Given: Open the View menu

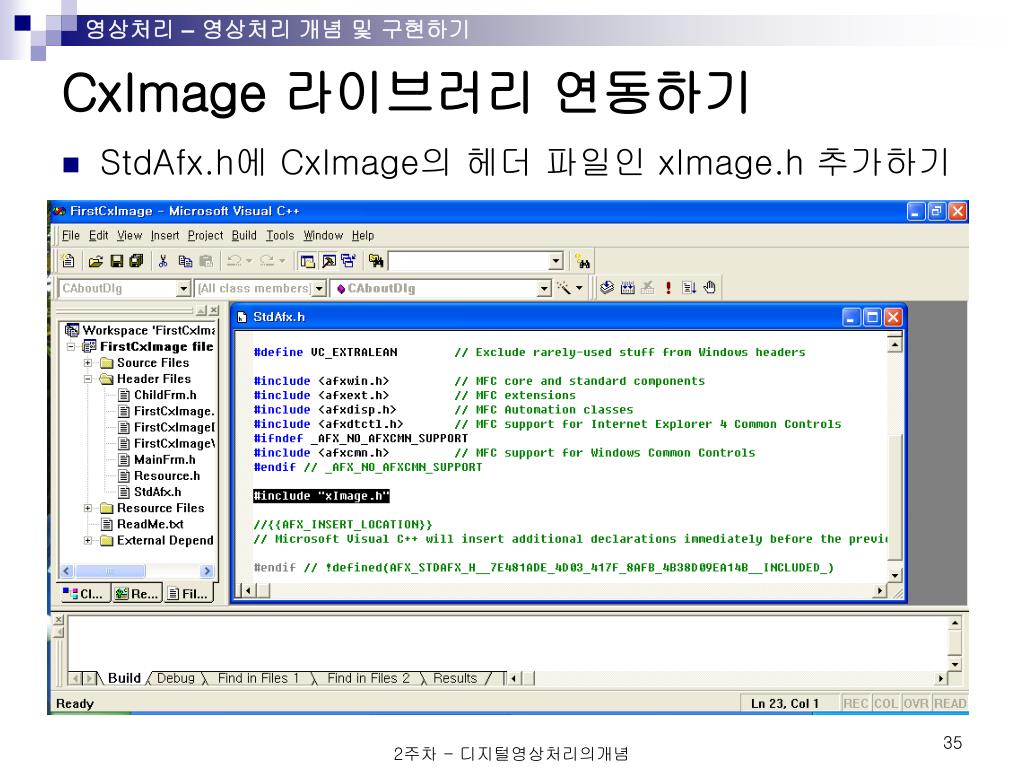Looking at the screenshot, I should pyautogui.click(x=129, y=236).
